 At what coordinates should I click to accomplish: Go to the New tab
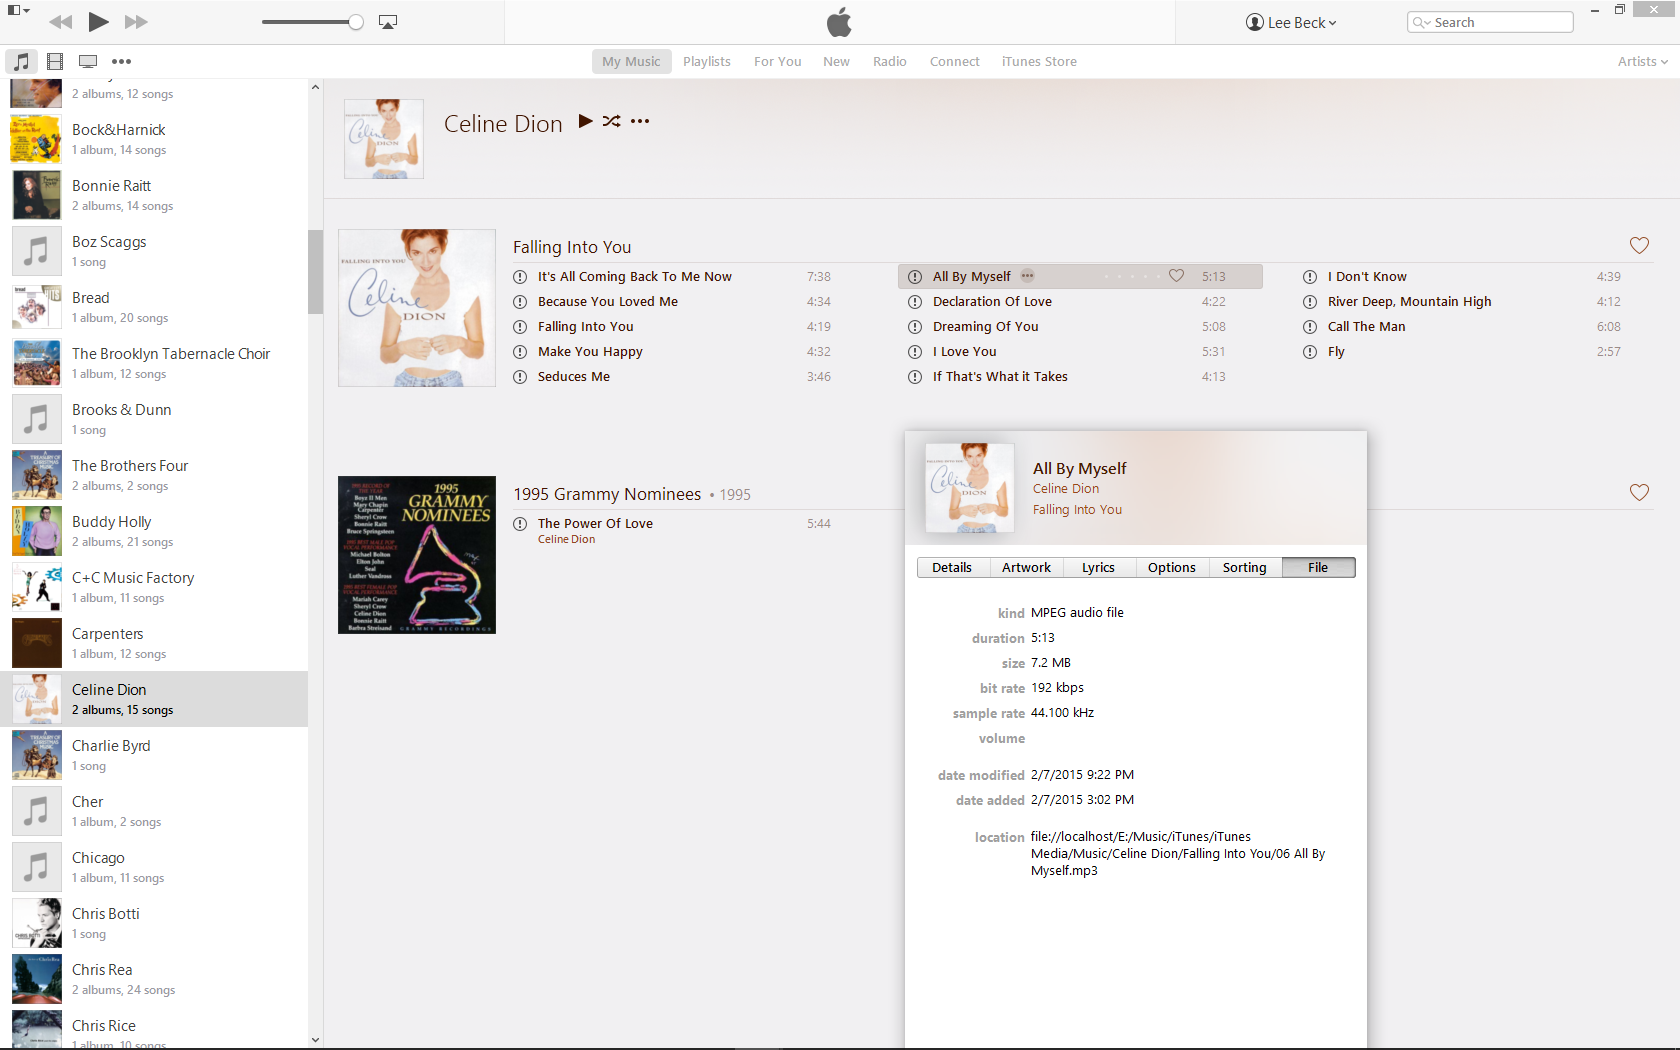(x=836, y=62)
